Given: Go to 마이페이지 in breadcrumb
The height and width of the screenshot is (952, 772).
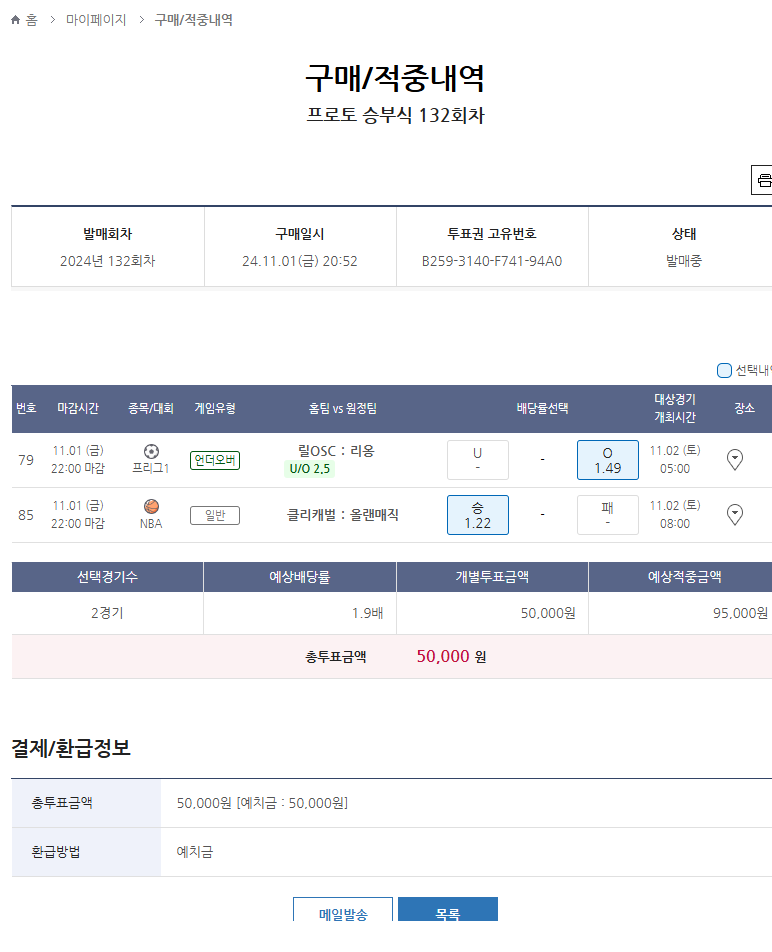Looking at the screenshot, I should pos(96,20).
